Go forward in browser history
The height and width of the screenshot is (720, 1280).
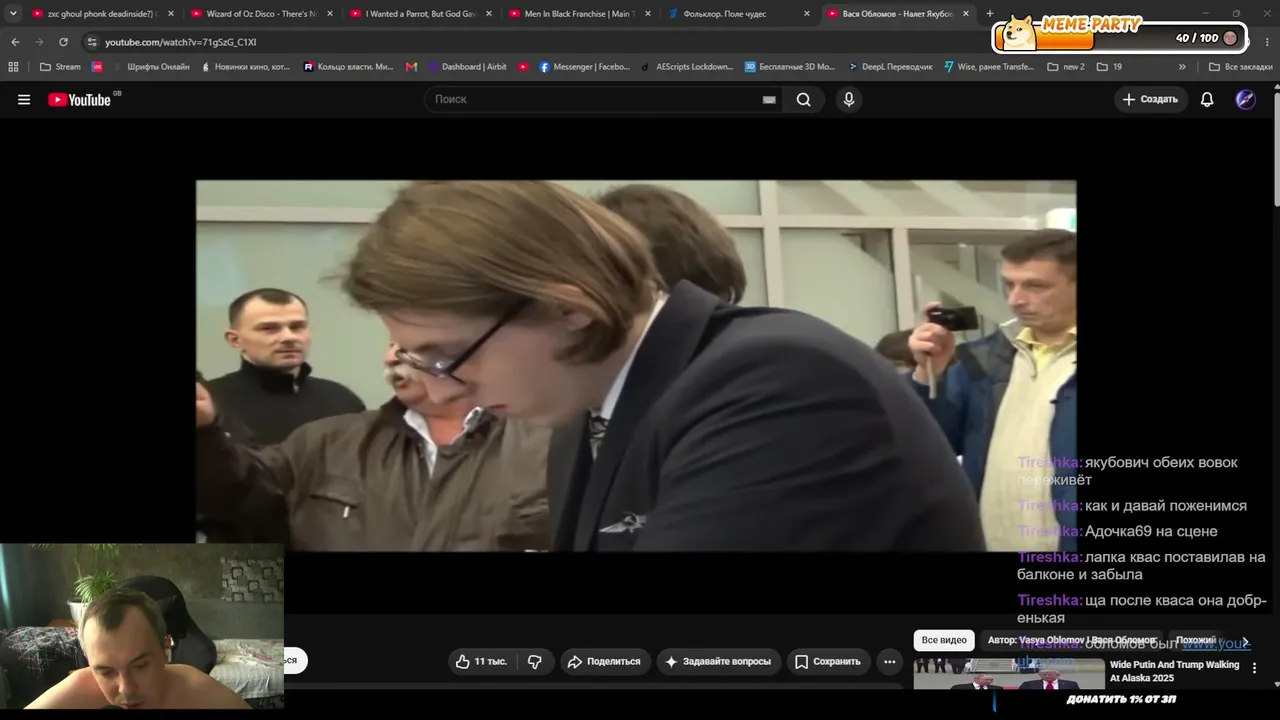click(x=39, y=42)
